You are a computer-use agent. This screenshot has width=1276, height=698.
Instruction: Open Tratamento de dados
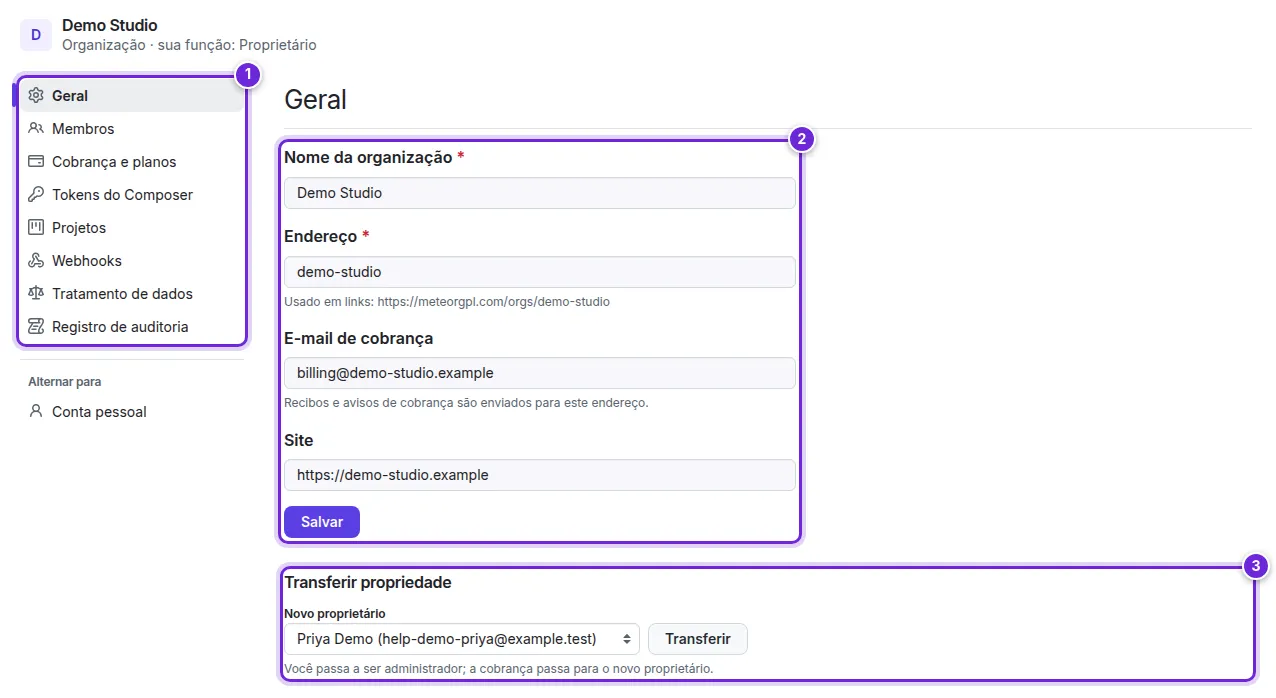click(x=132, y=294)
